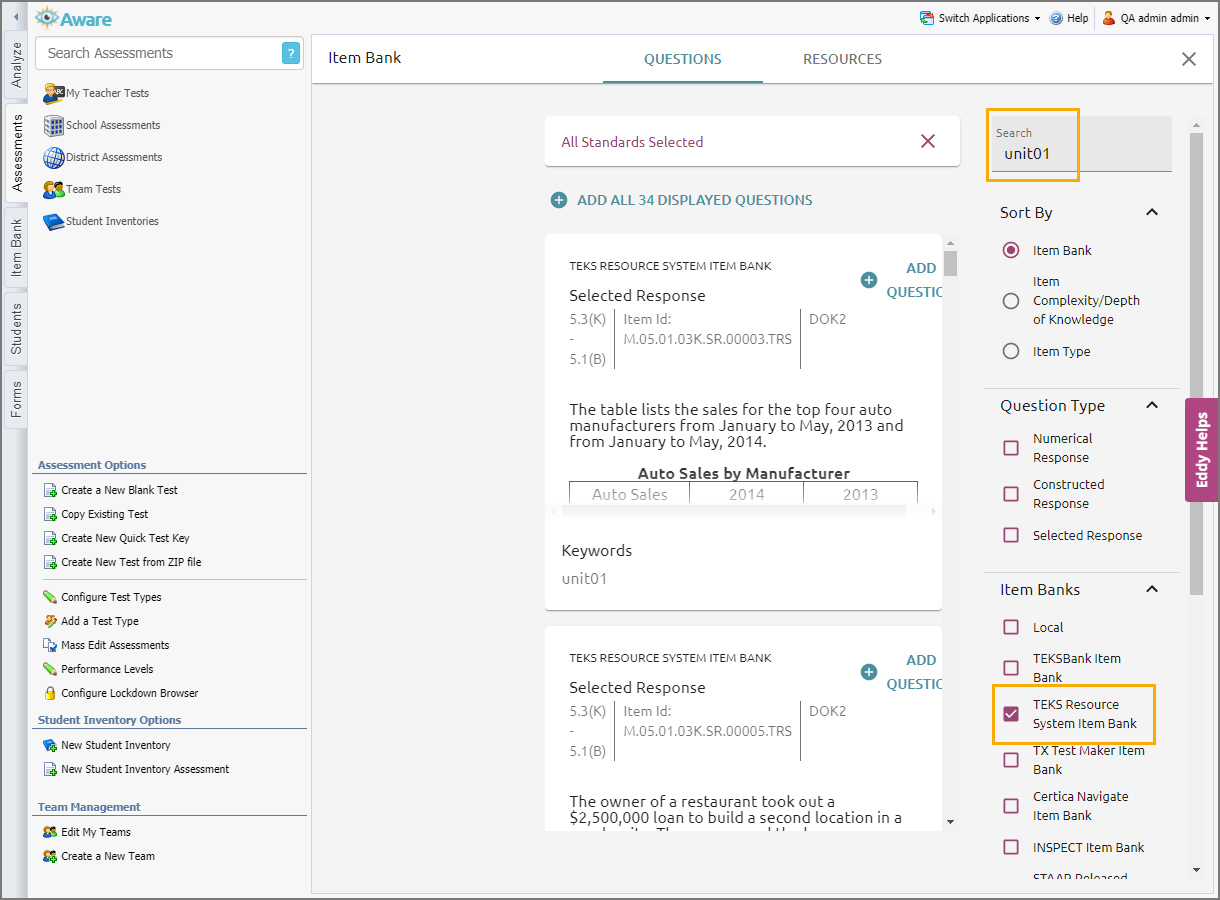Add question M.05.01.03K.SR.00003.TRS
The image size is (1220, 900).
tap(902, 280)
